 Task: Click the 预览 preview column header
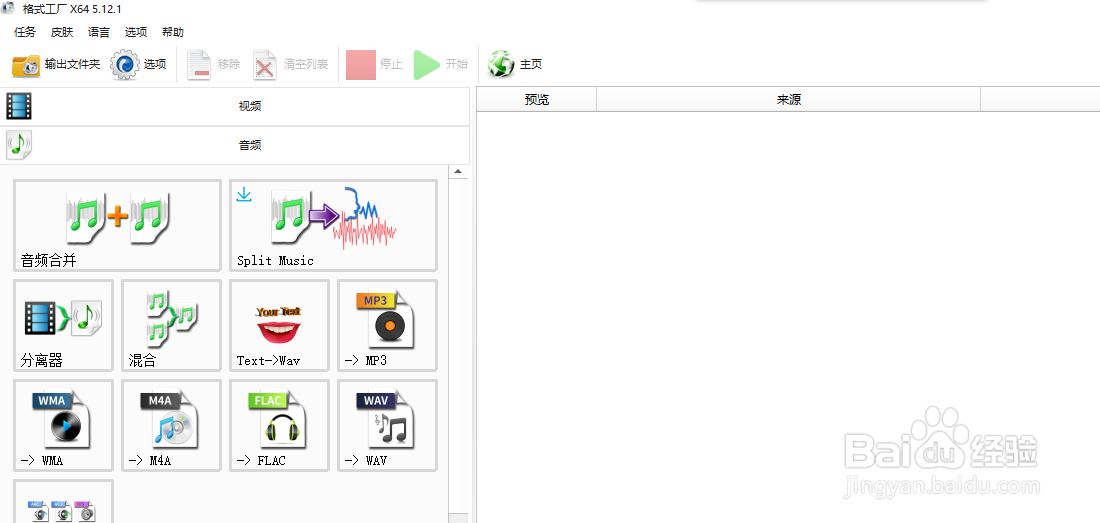[x=537, y=100]
